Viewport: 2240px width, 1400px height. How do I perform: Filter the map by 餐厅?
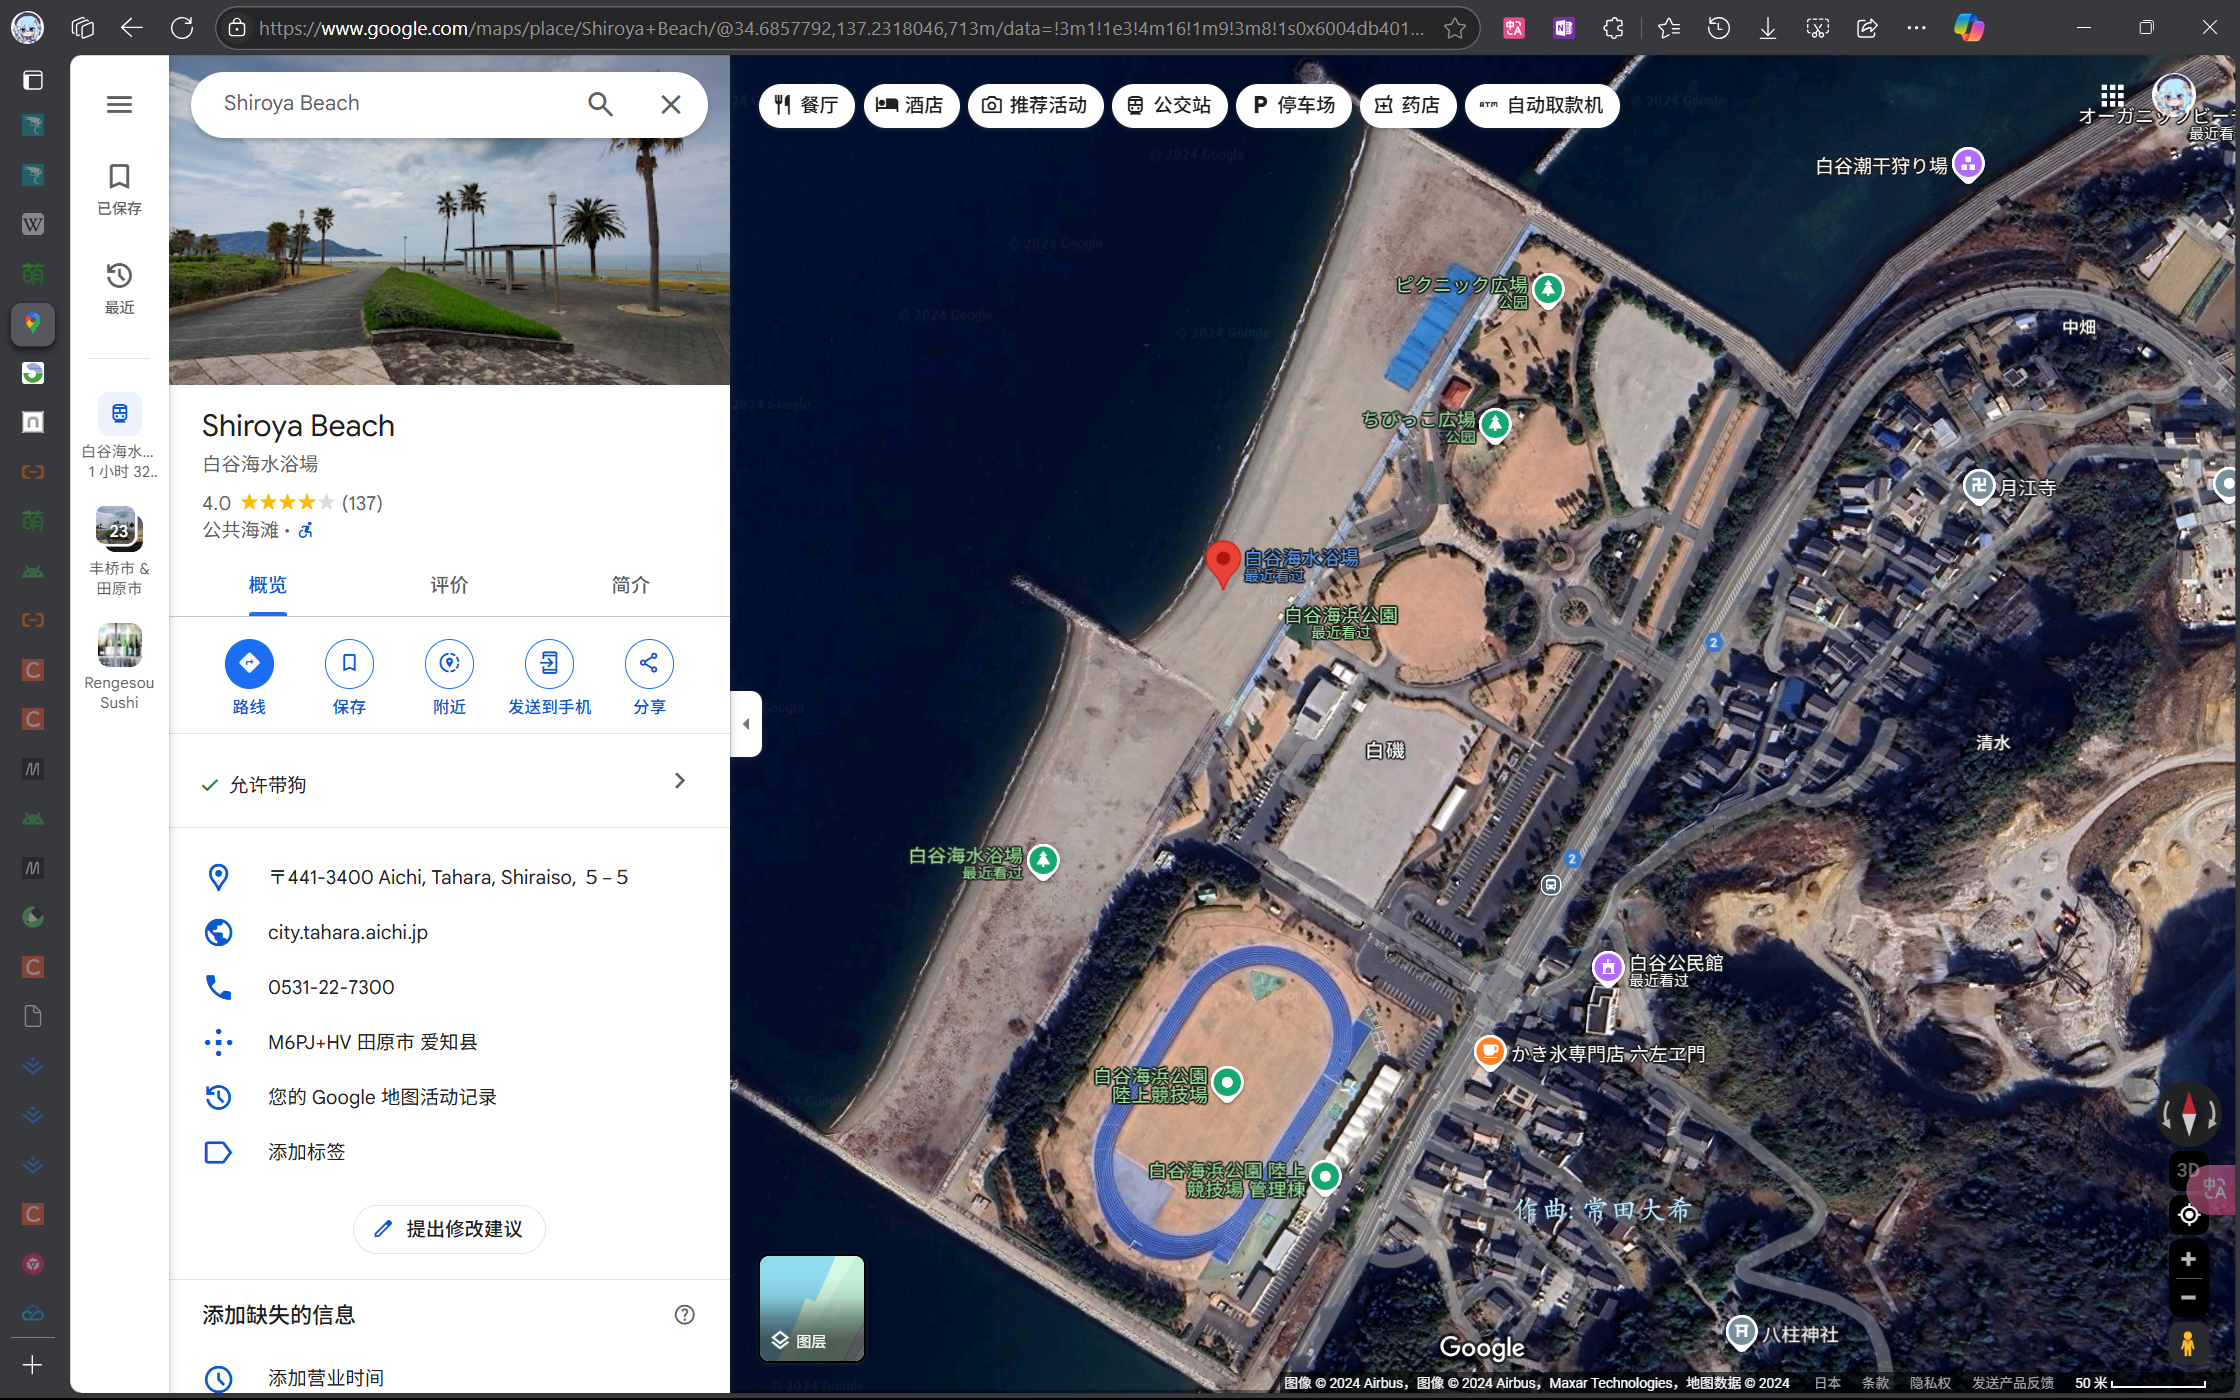tap(806, 105)
